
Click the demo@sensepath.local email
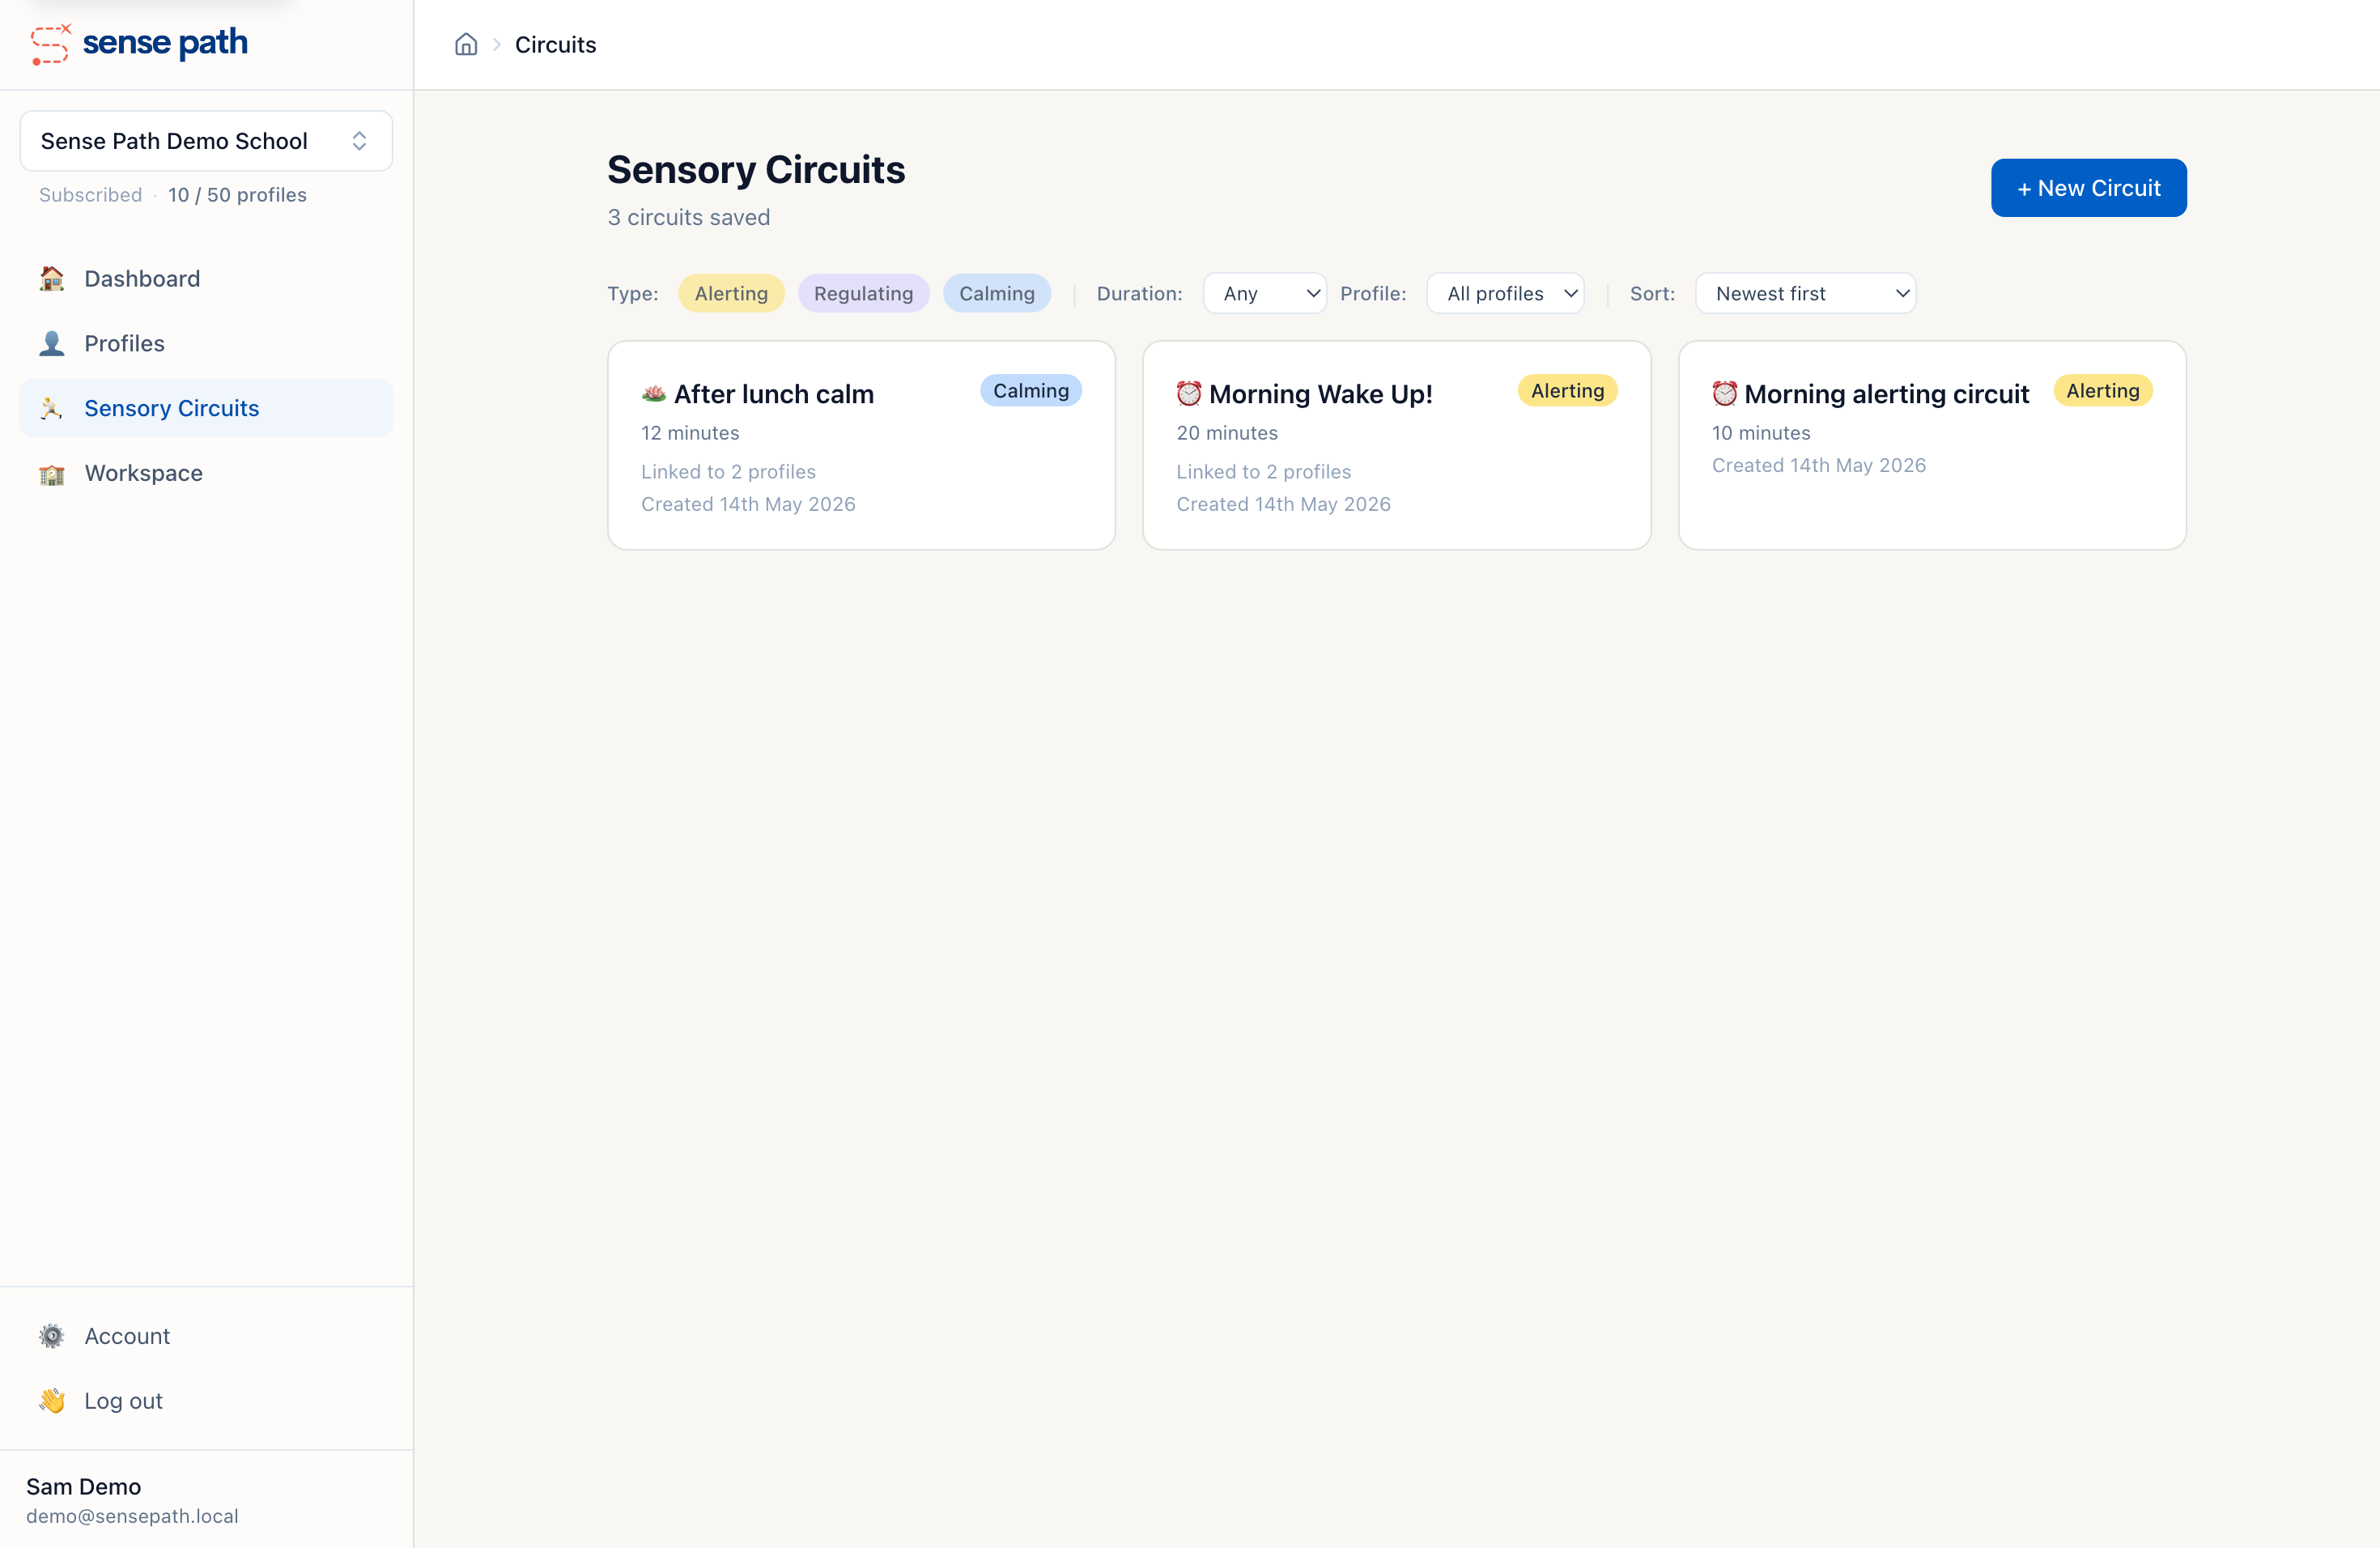132,1516
